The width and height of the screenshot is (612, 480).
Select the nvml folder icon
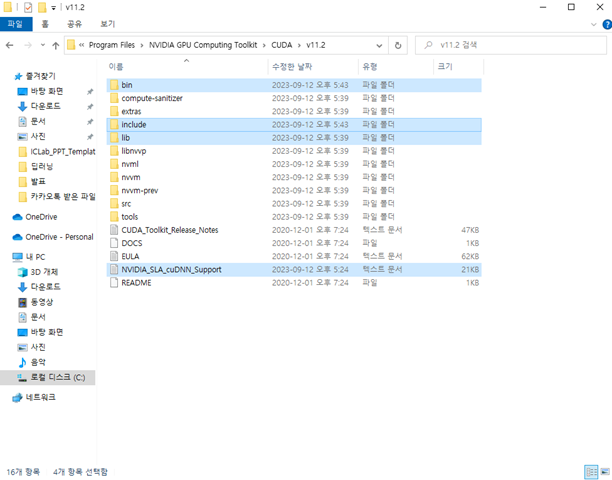[114, 164]
